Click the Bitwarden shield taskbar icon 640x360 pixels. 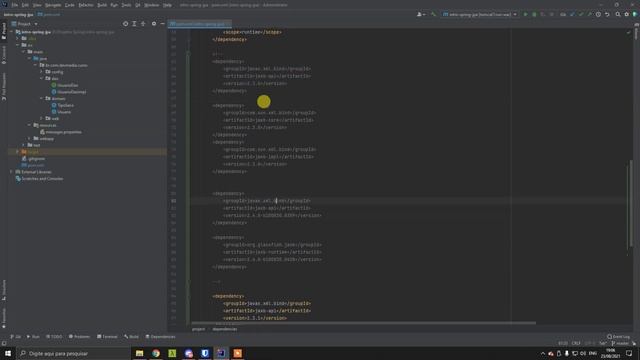click(205, 353)
